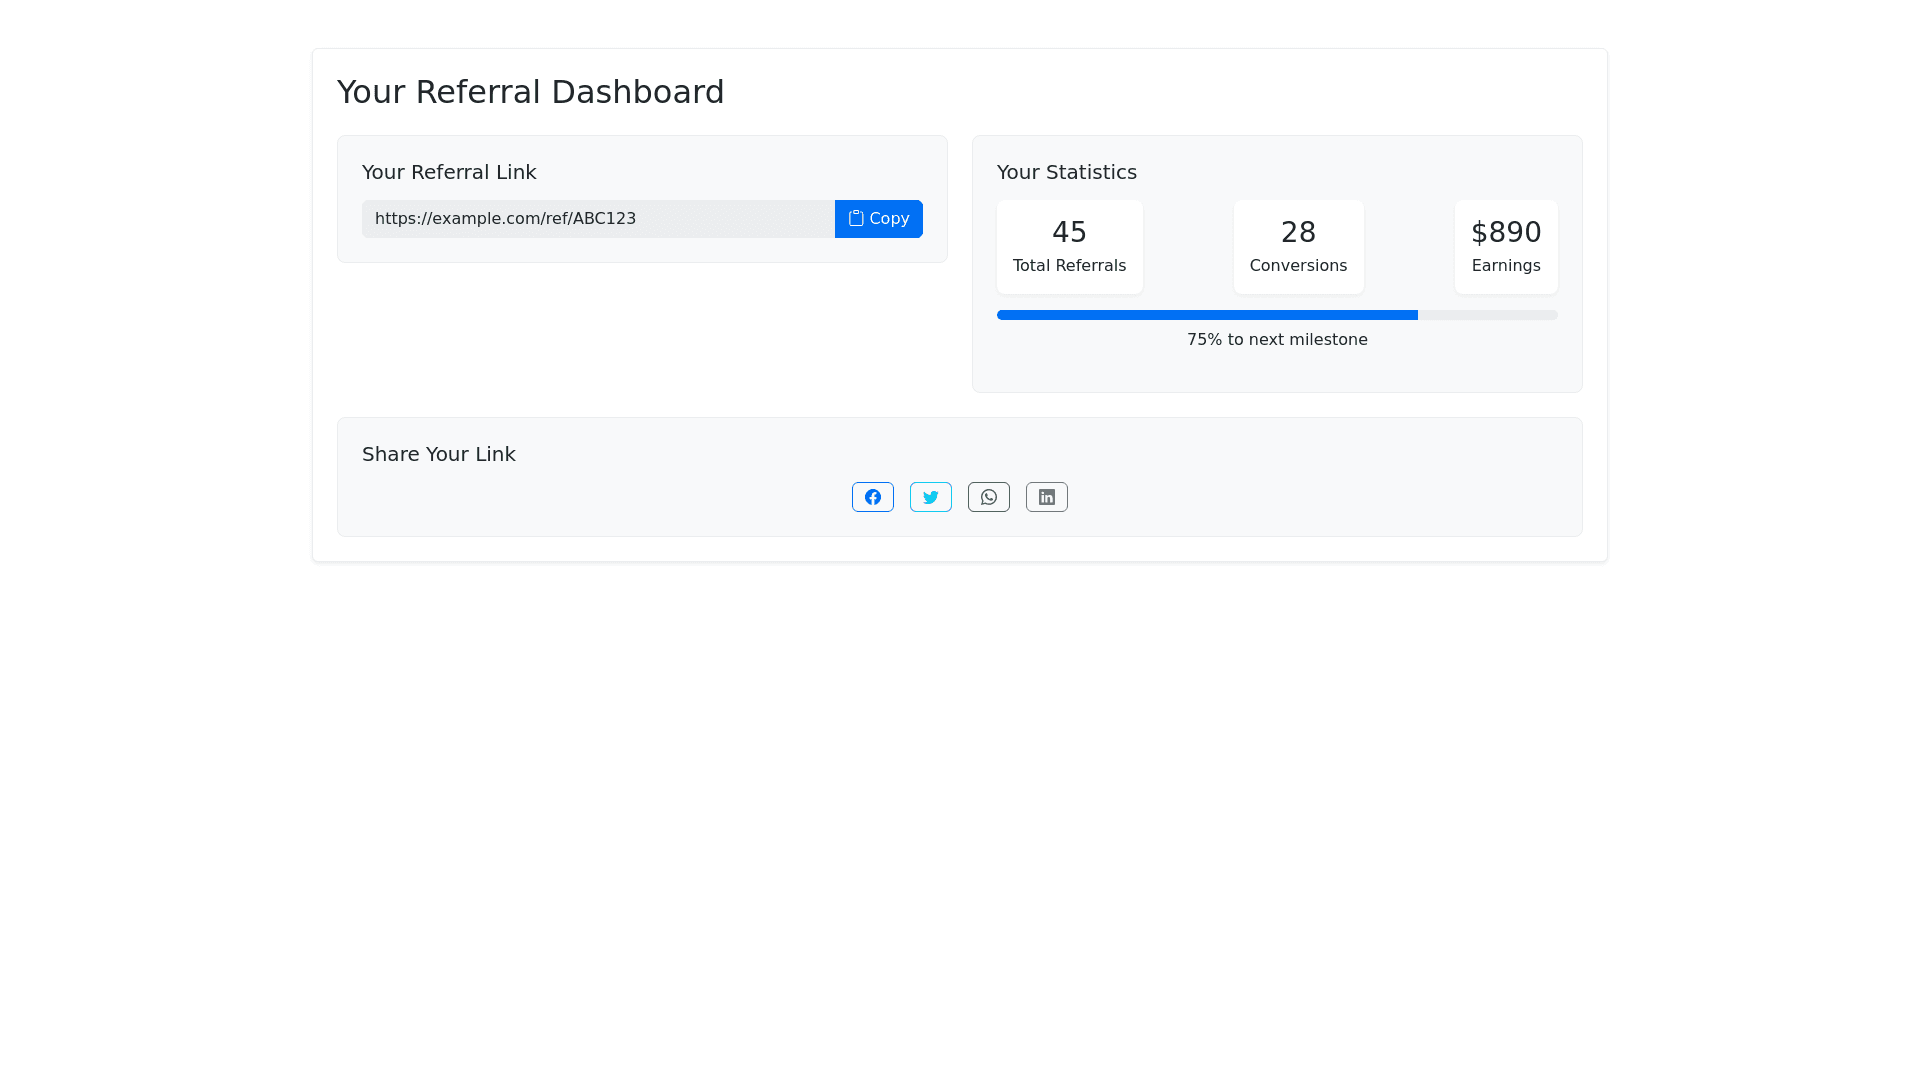Image resolution: width=1920 pixels, height=1080 pixels.
Task: Click the clipboard icon on the Copy button
Action: point(856,218)
